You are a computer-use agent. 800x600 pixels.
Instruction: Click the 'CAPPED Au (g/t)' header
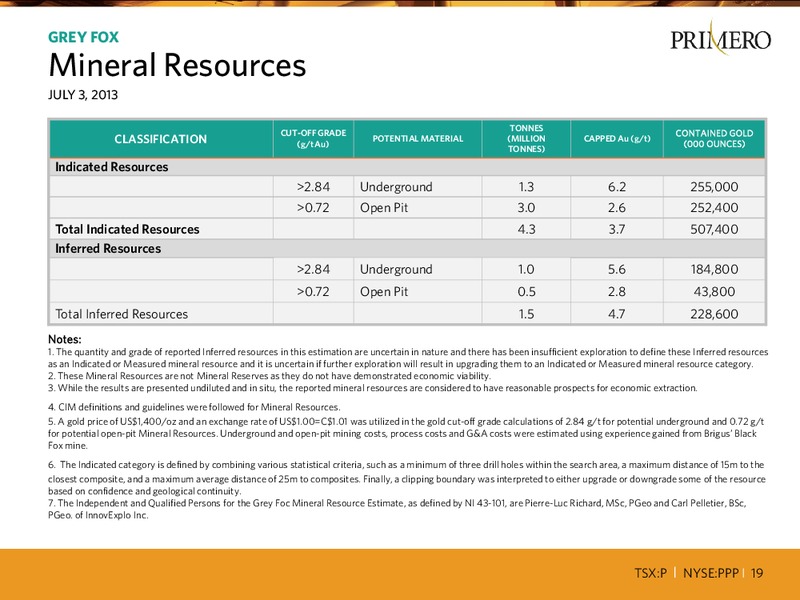[x=617, y=139]
